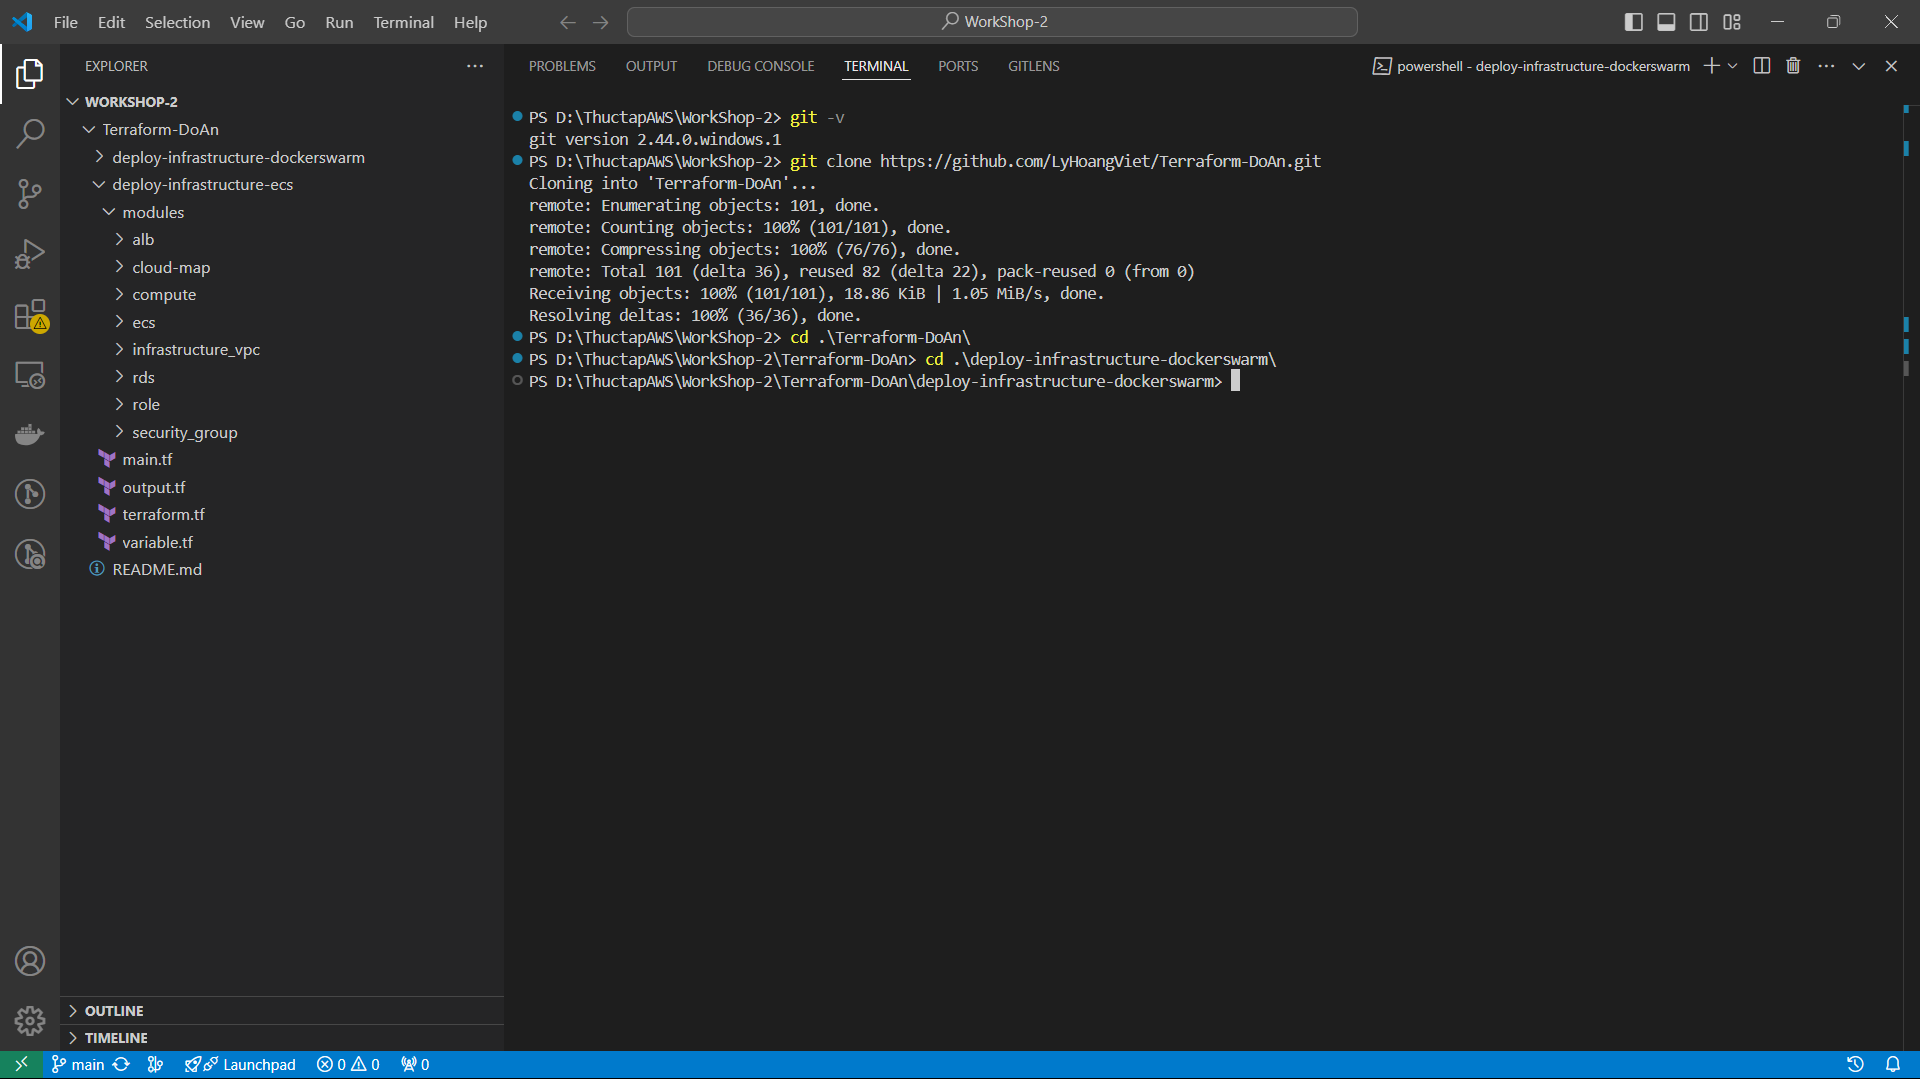Open Launchpad in status bar
The height and width of the screenshot is (1079, 1920).
[240, 1064]
